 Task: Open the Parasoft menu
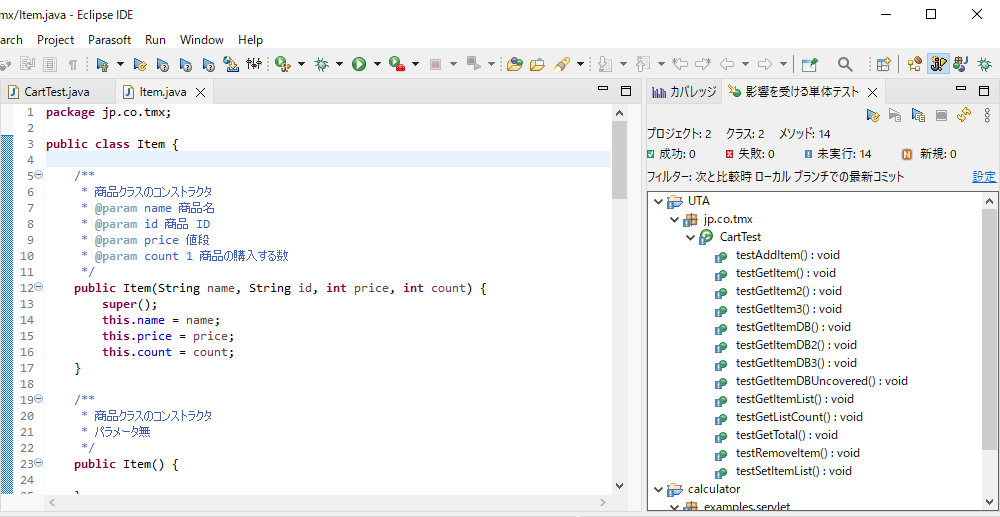(109, 40)
